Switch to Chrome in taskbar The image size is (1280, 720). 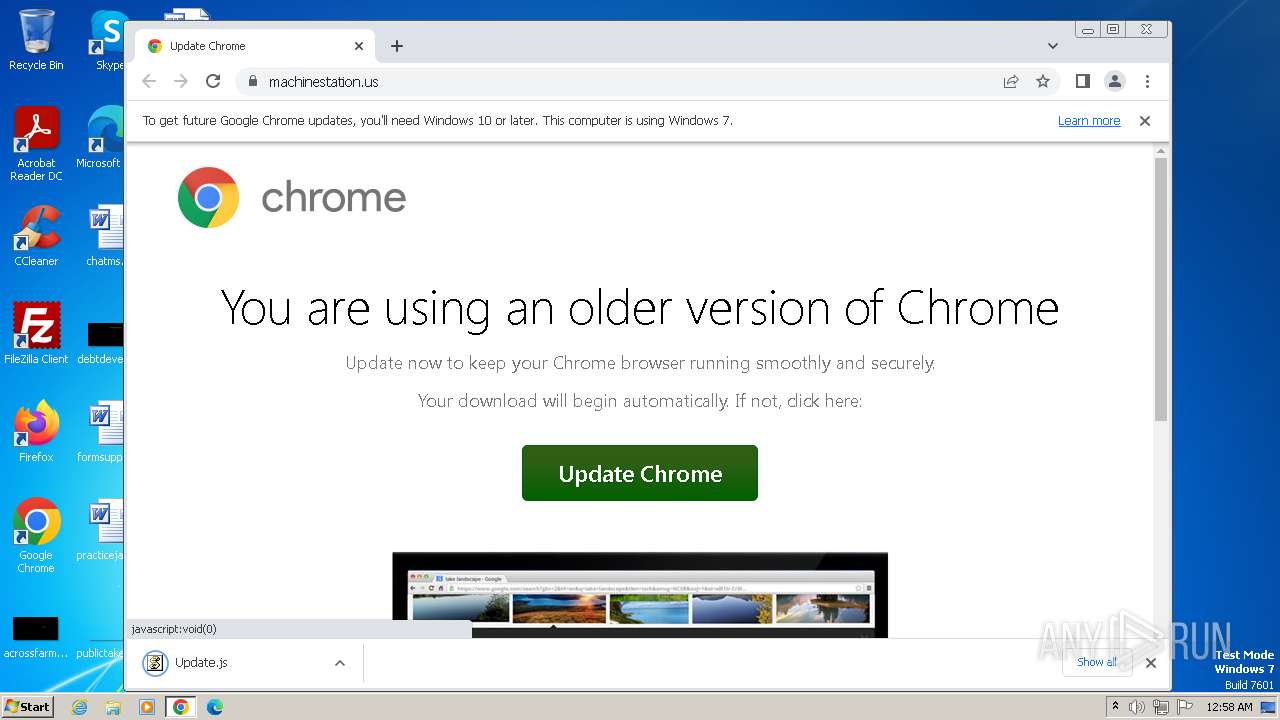(x=181, y=707)
